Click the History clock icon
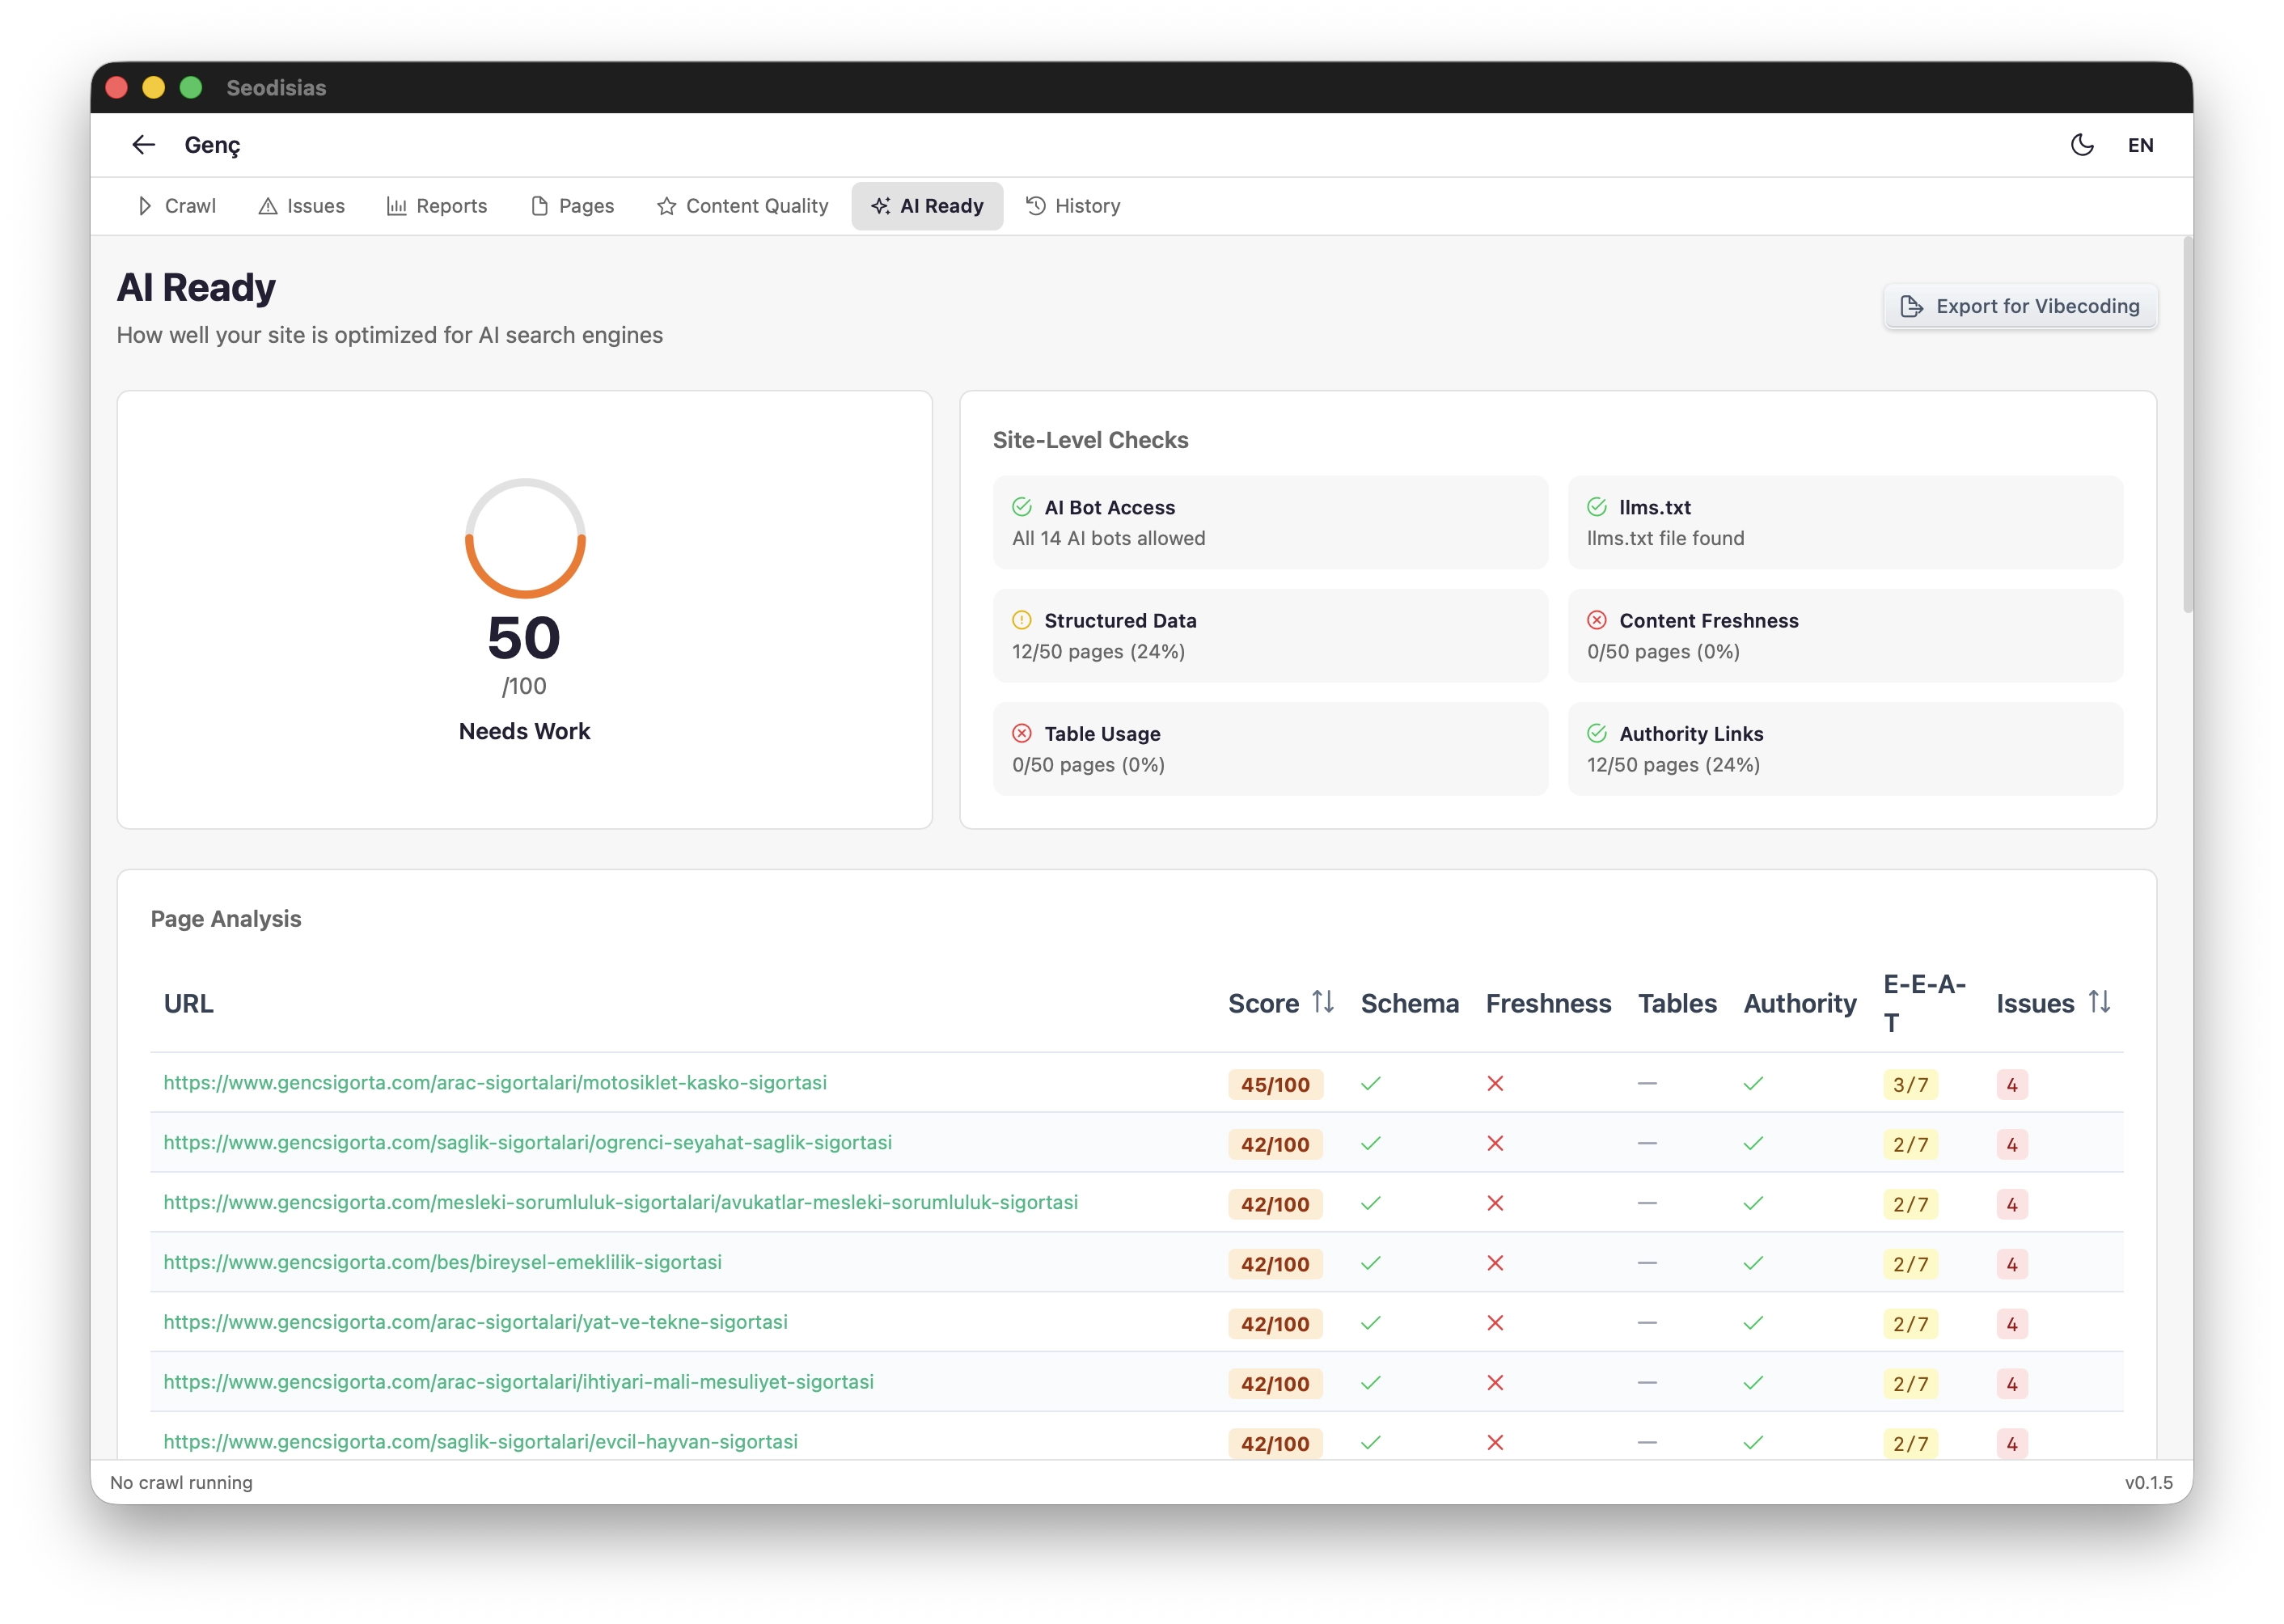 1034,206
